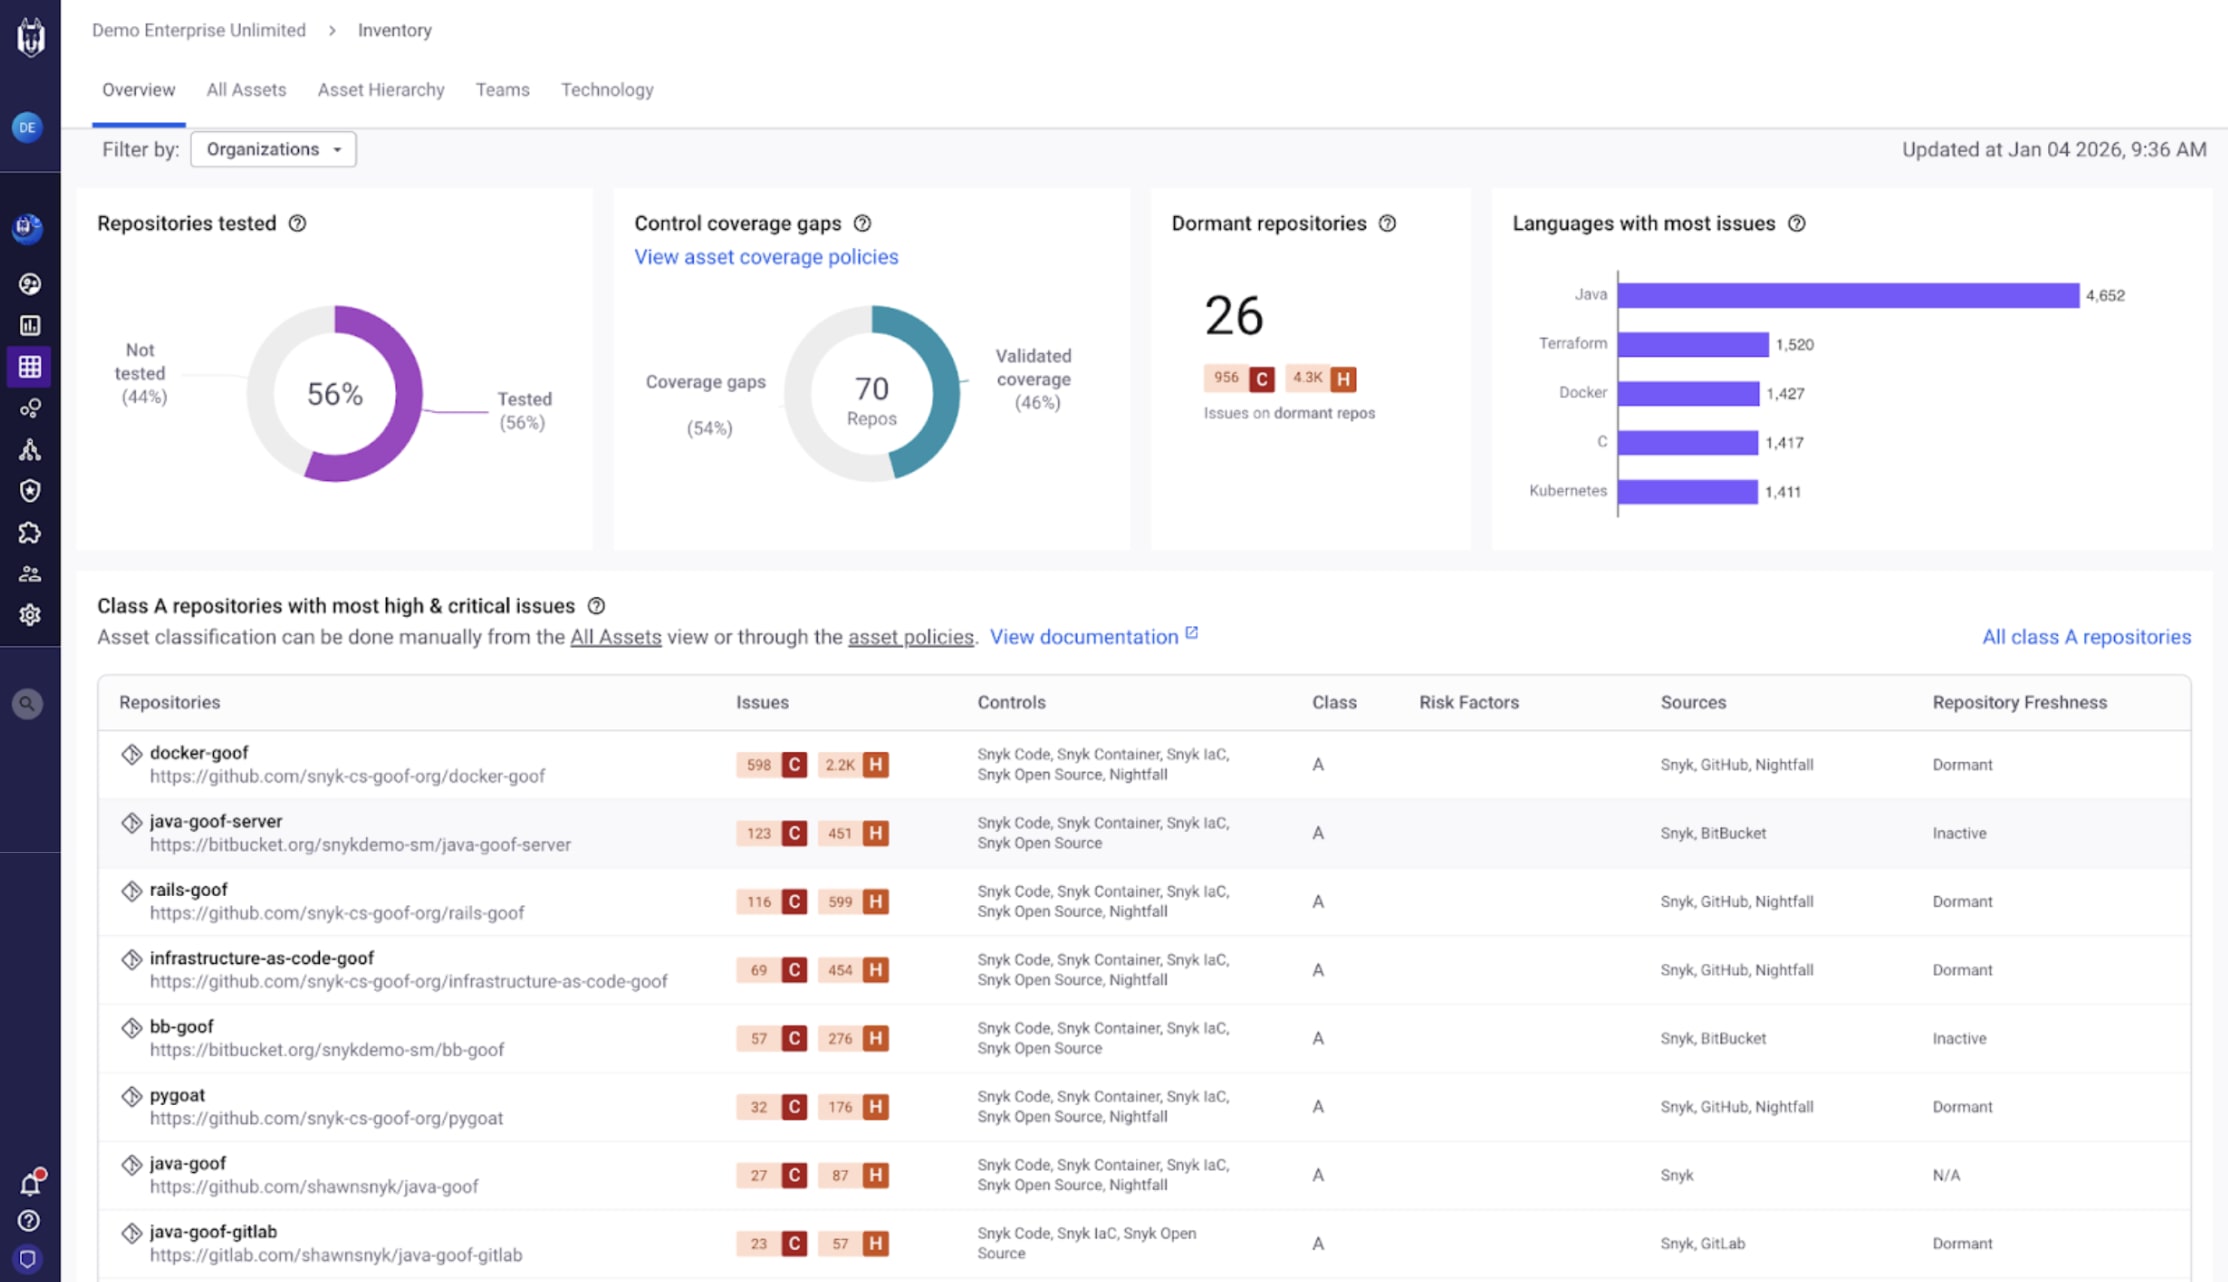Open the Teams tab
The width and height of the screenshot is (2228, 1282).
(x=502, y=90)
